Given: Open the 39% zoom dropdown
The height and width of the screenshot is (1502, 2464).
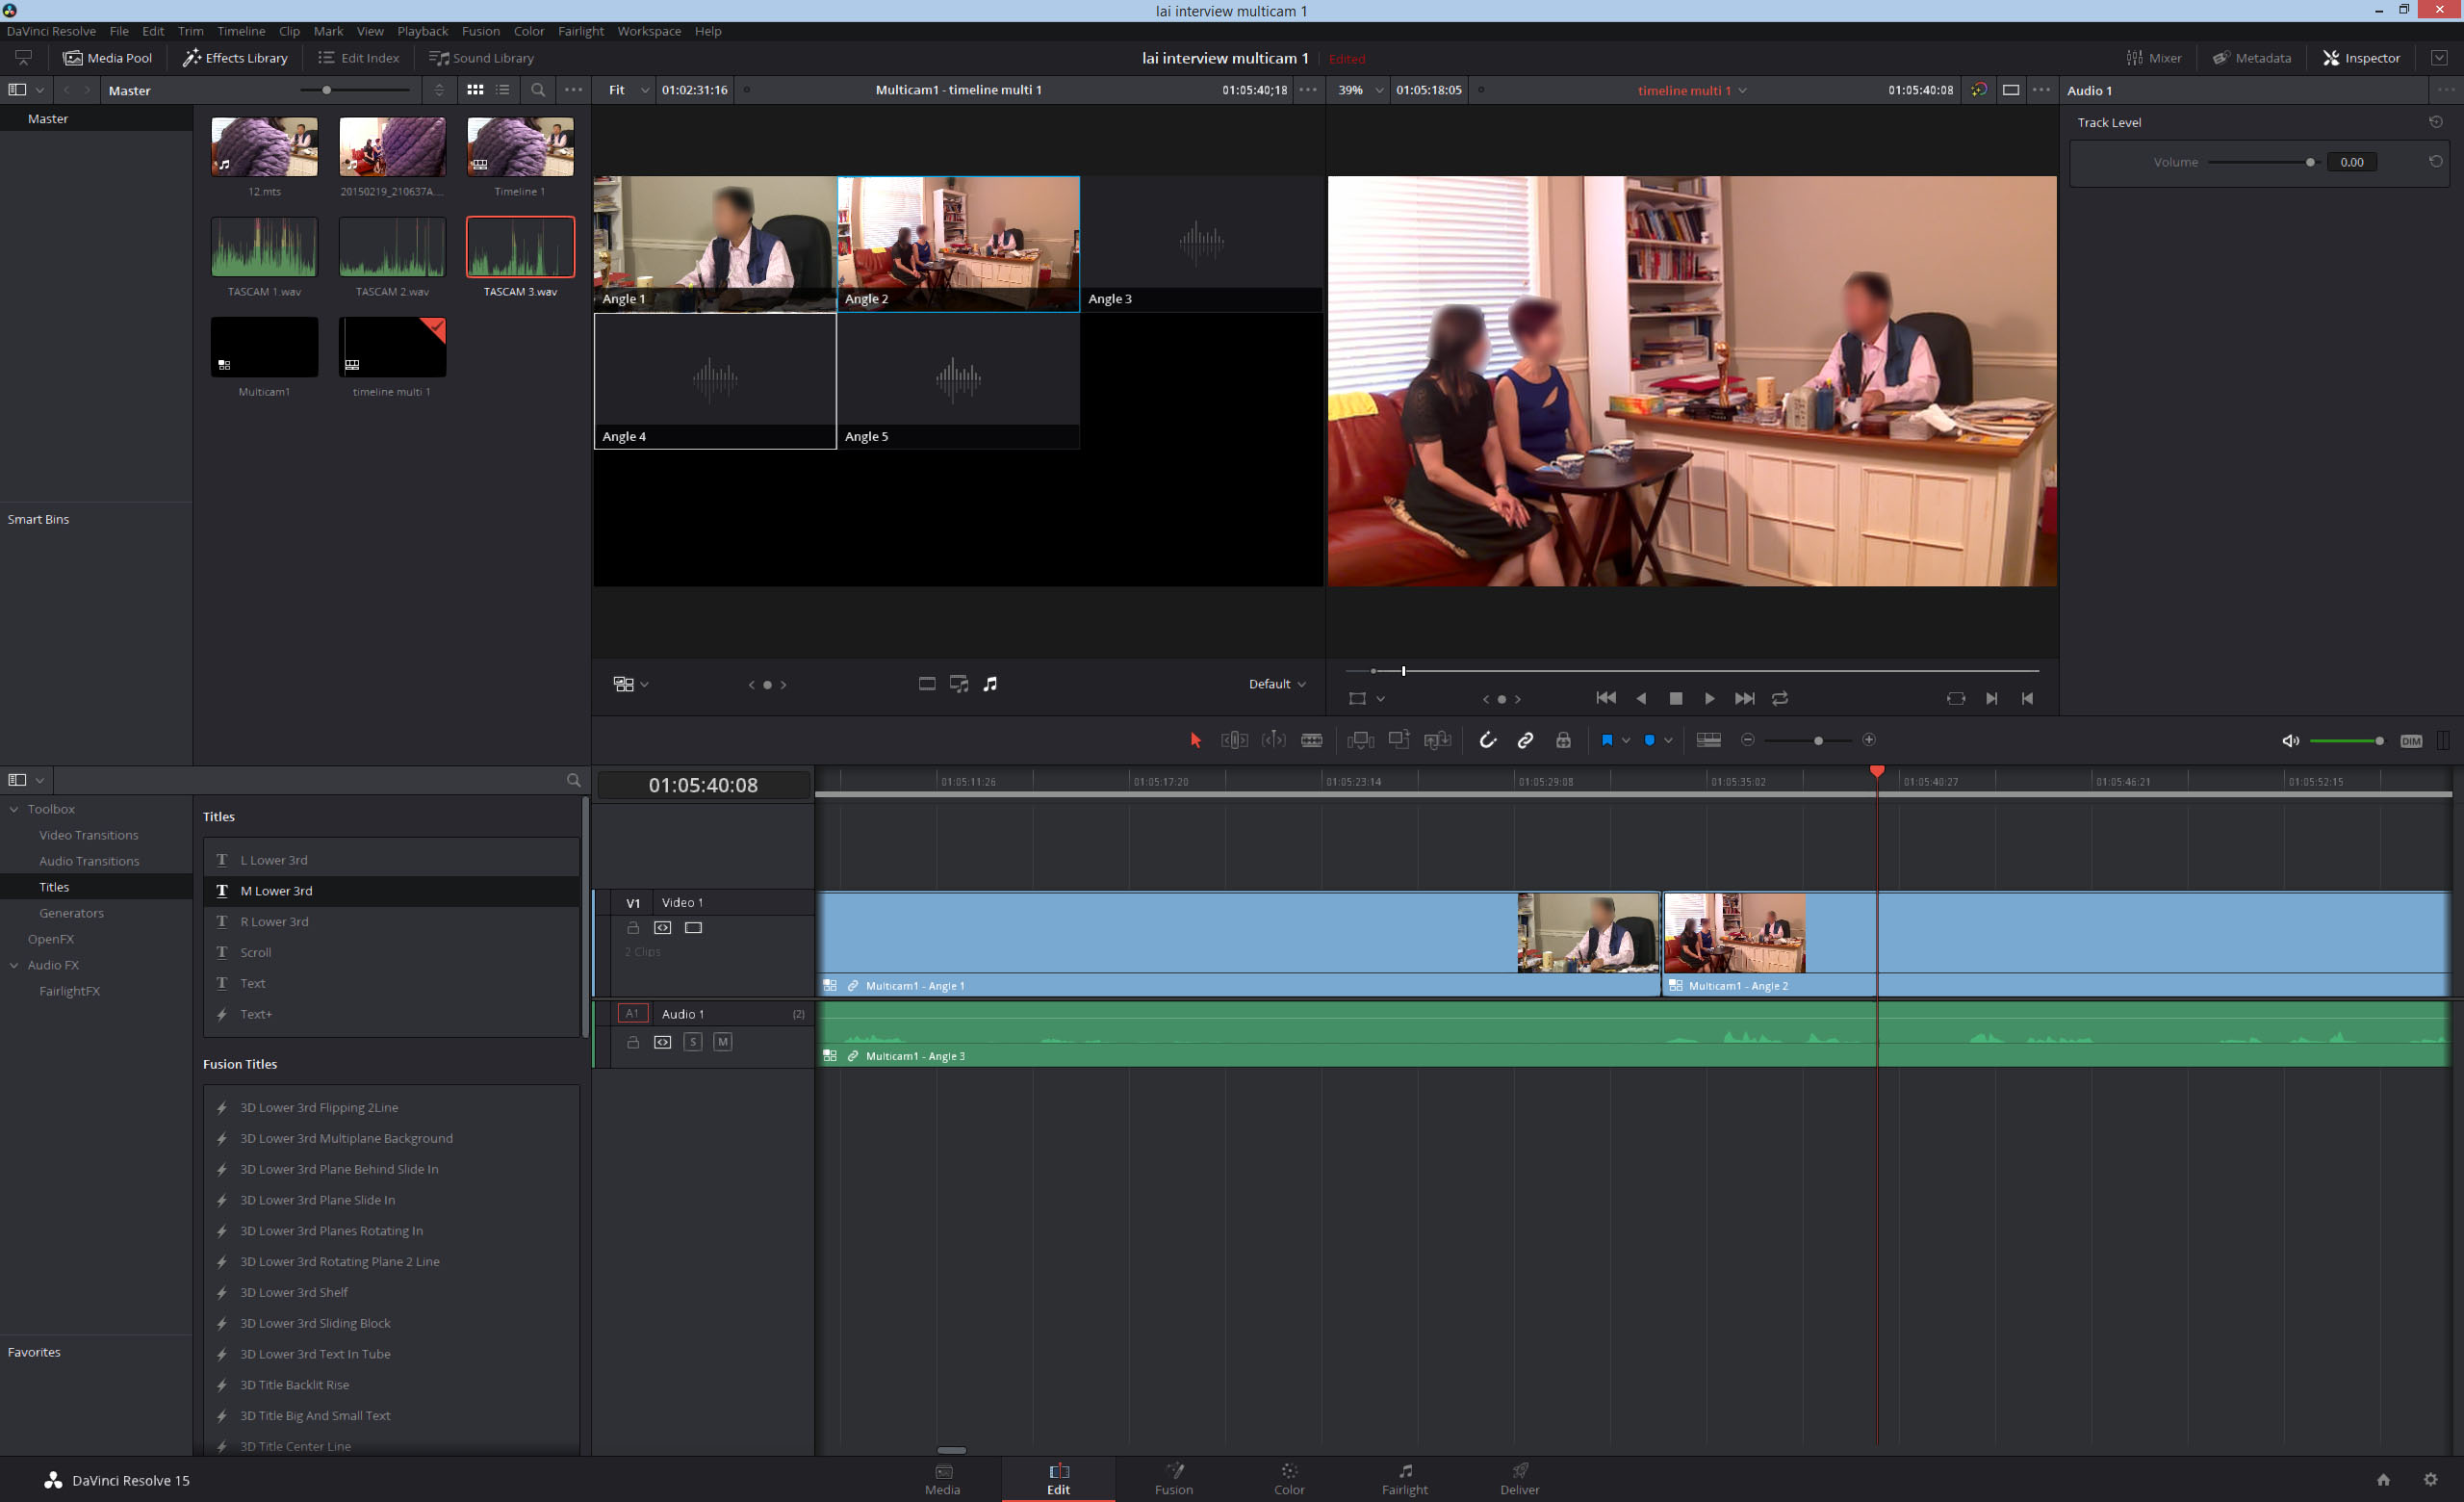Looking at the screenshot, I should point(1360,90).
